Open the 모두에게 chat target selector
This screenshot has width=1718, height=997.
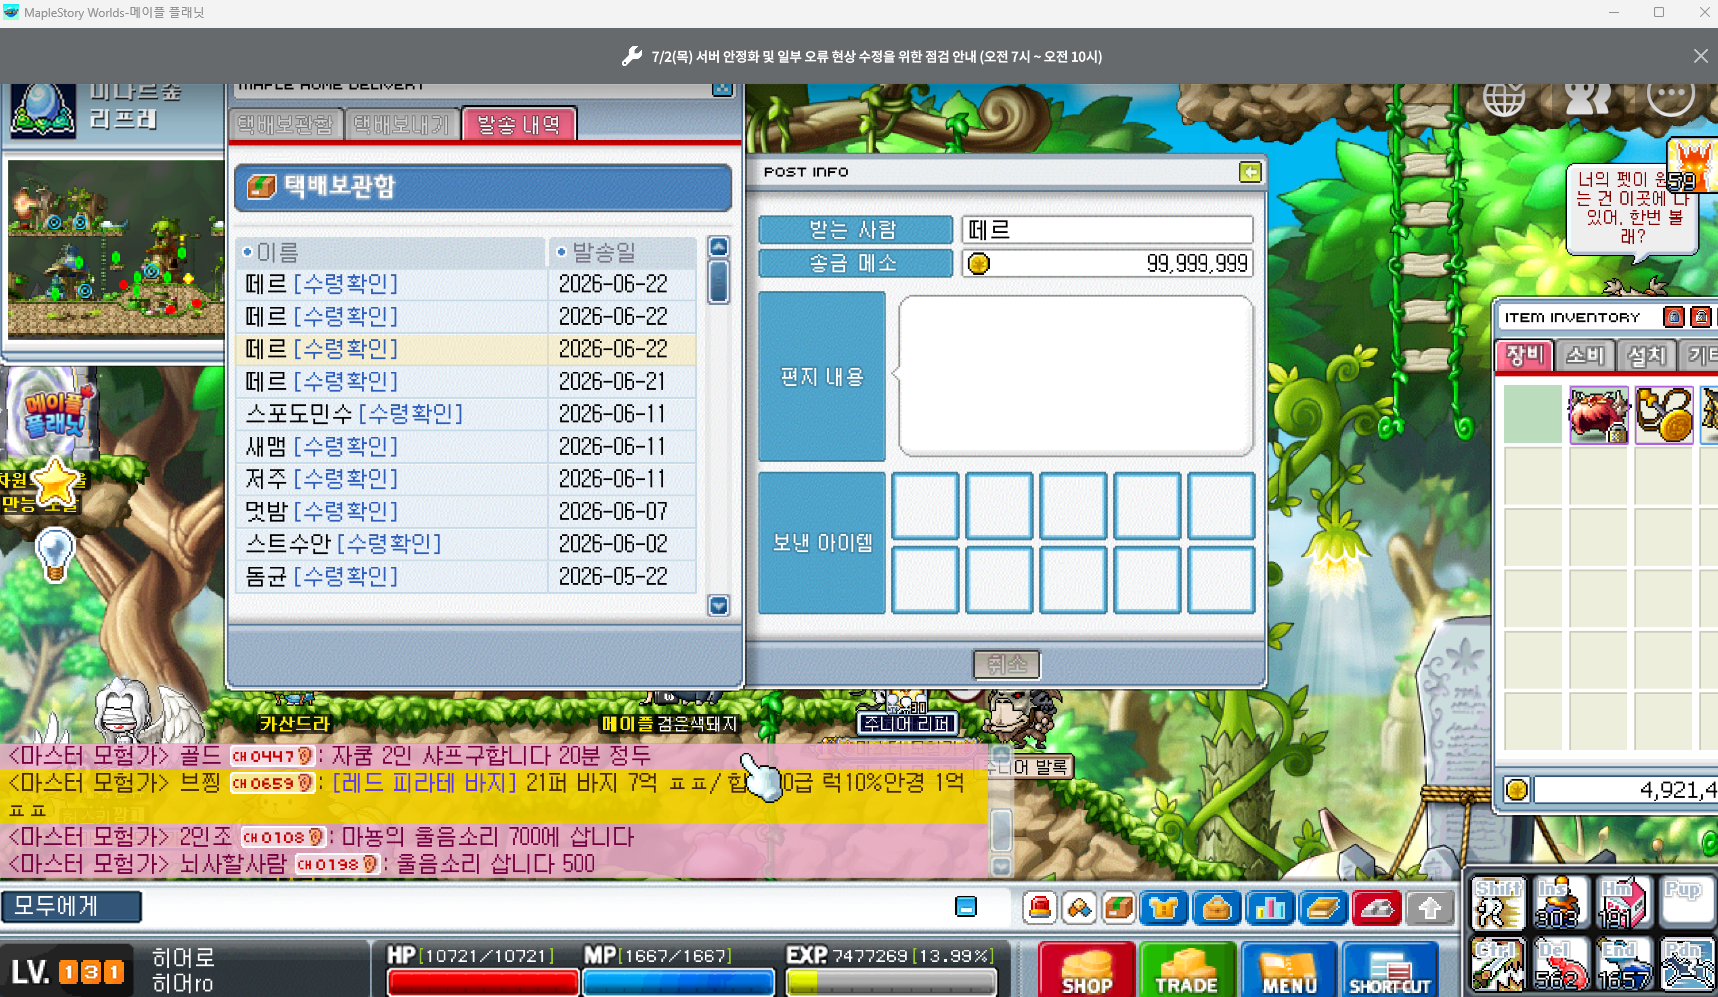point(71,907)
